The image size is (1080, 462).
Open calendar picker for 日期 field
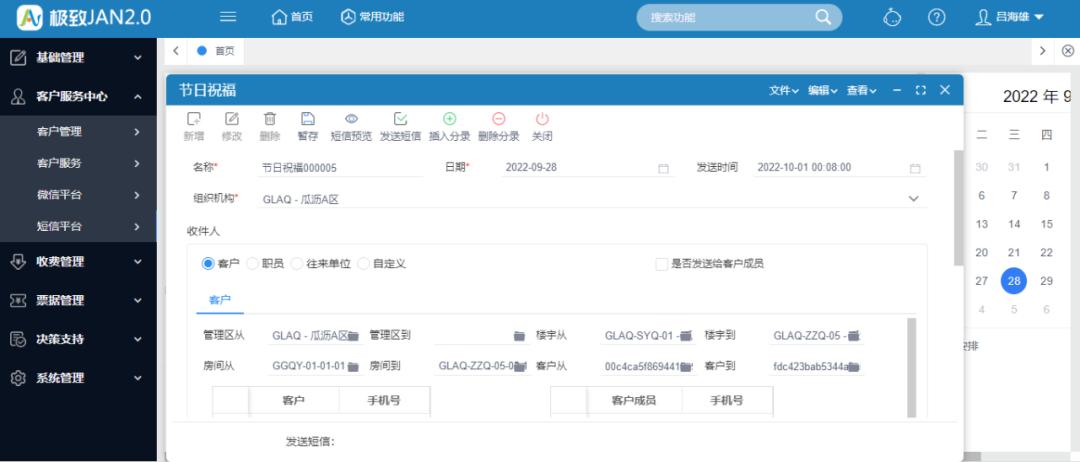663,168
